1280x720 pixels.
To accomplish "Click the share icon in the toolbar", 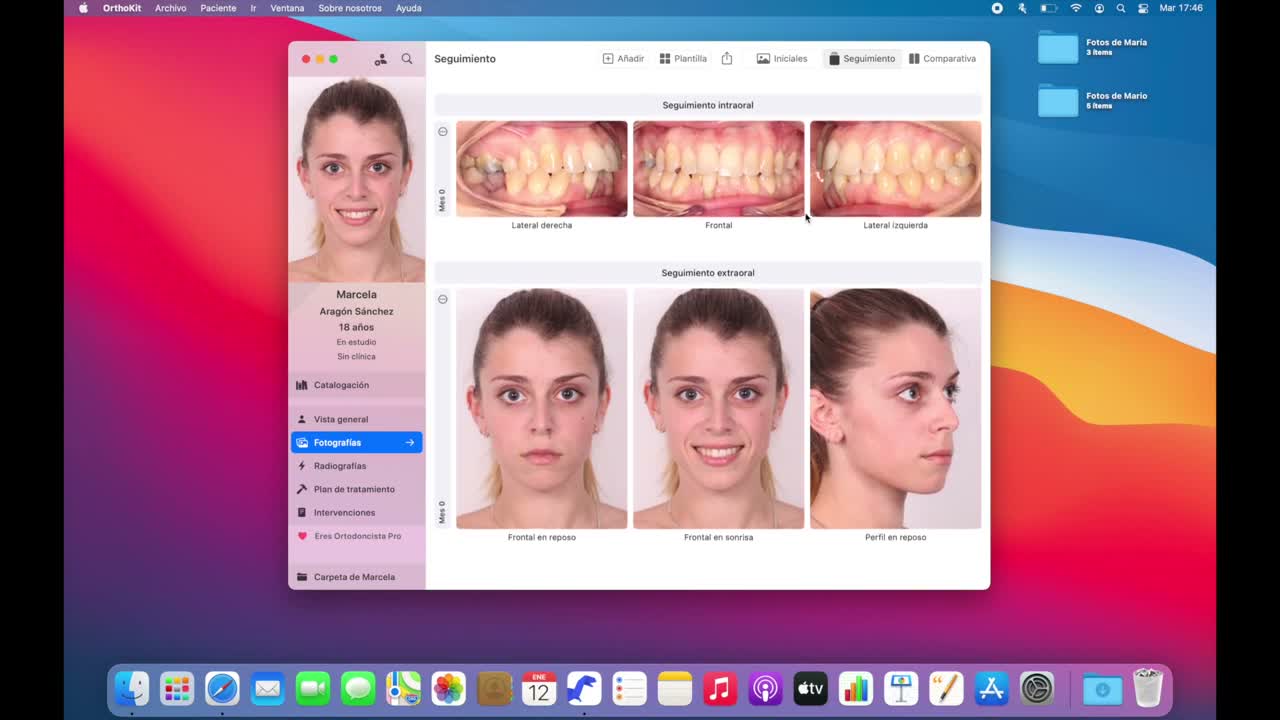I will pyautogui.click(x=727, y=59).
